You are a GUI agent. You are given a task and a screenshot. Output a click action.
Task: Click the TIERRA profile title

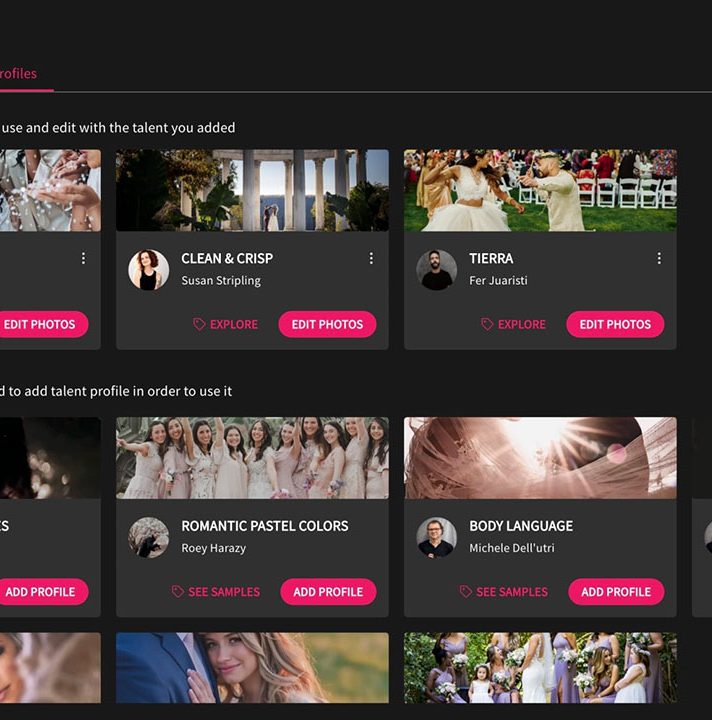point(491,259)
